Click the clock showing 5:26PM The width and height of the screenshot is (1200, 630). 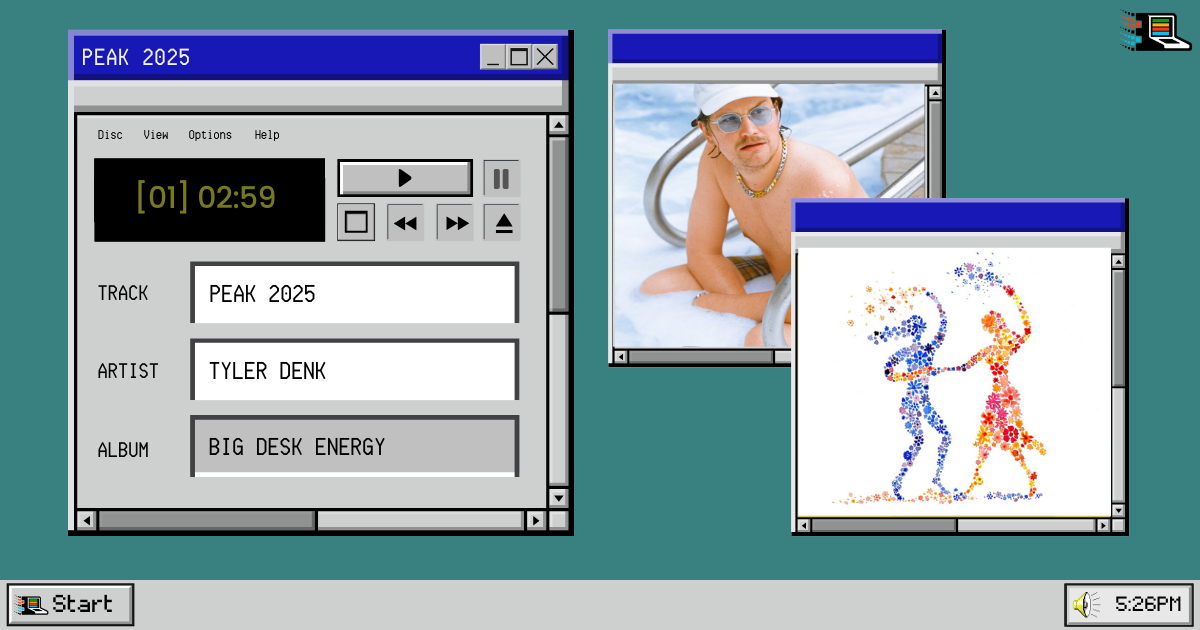point(1148,604)
